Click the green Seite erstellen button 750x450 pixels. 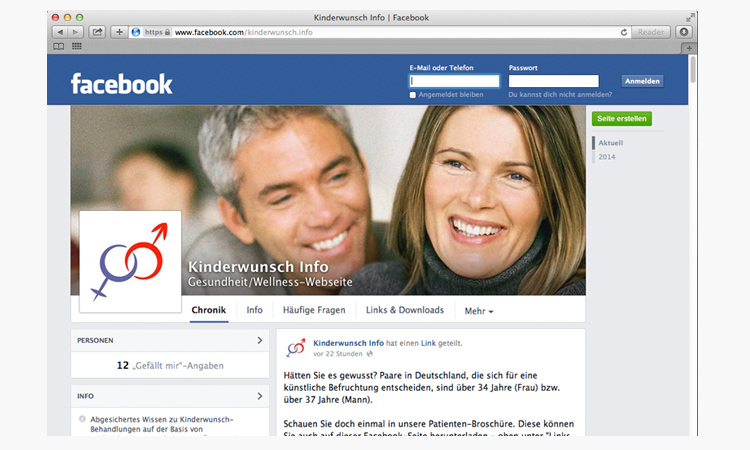[x=621, y=119]
